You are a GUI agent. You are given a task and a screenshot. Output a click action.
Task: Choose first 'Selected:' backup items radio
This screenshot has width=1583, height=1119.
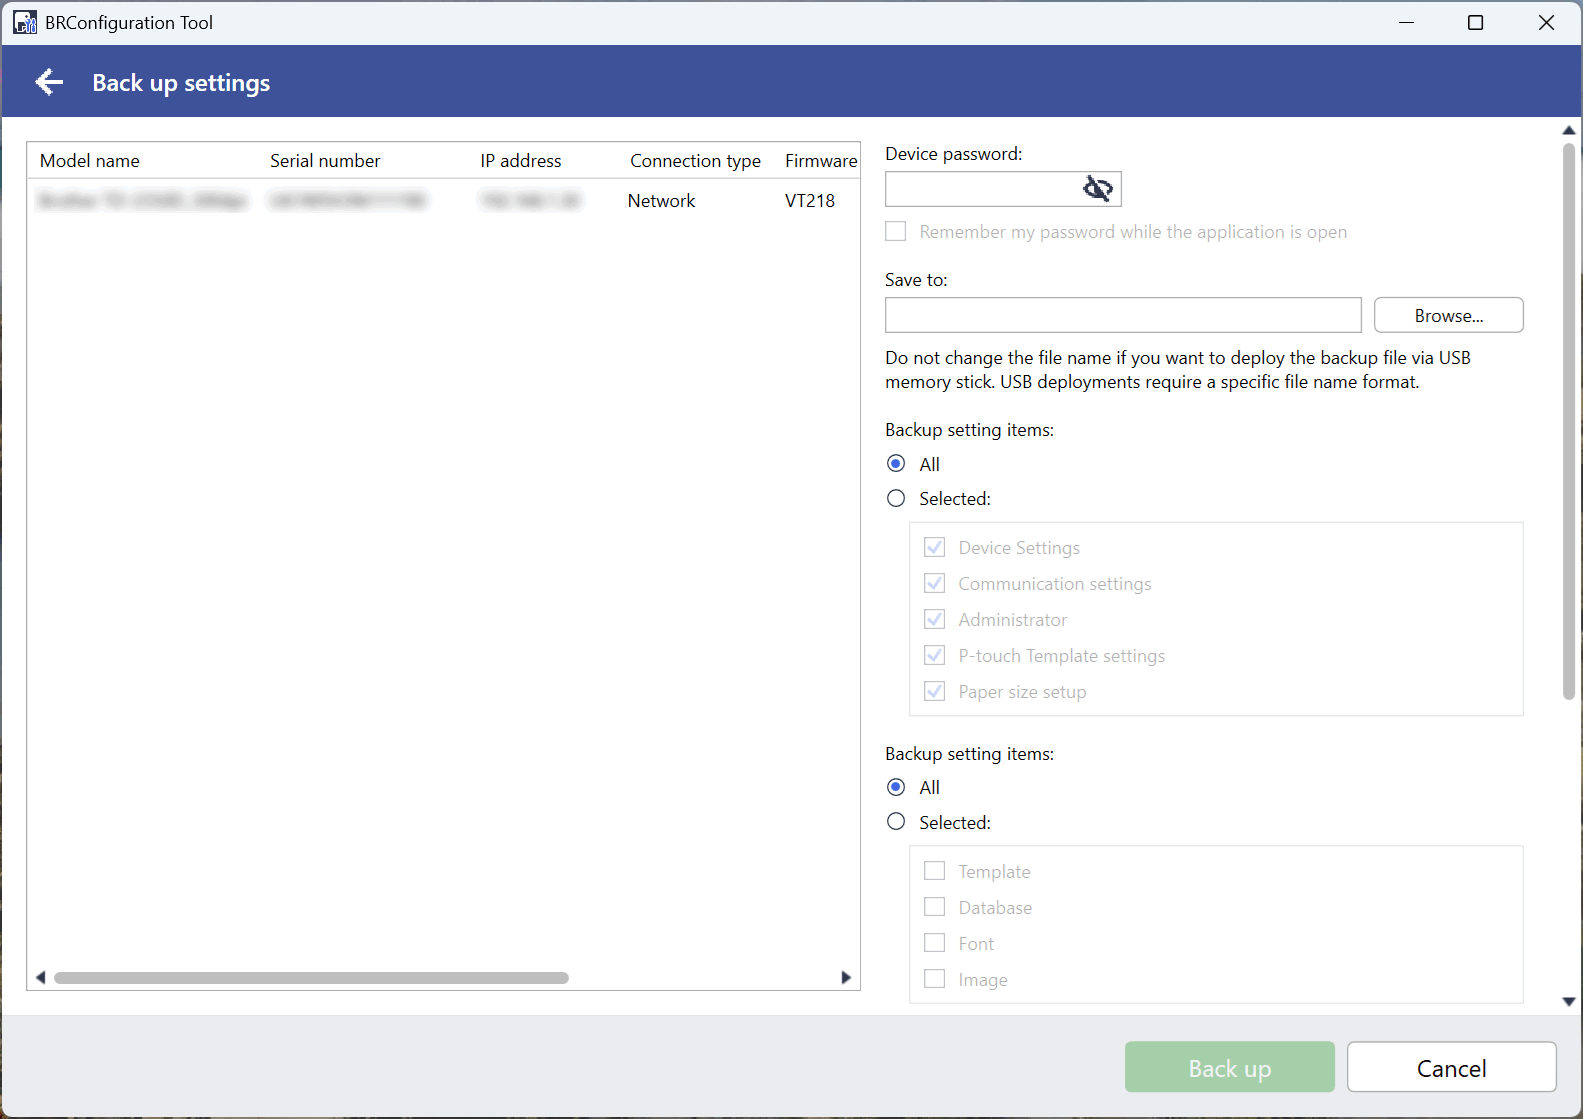click(x=896, y=498)
